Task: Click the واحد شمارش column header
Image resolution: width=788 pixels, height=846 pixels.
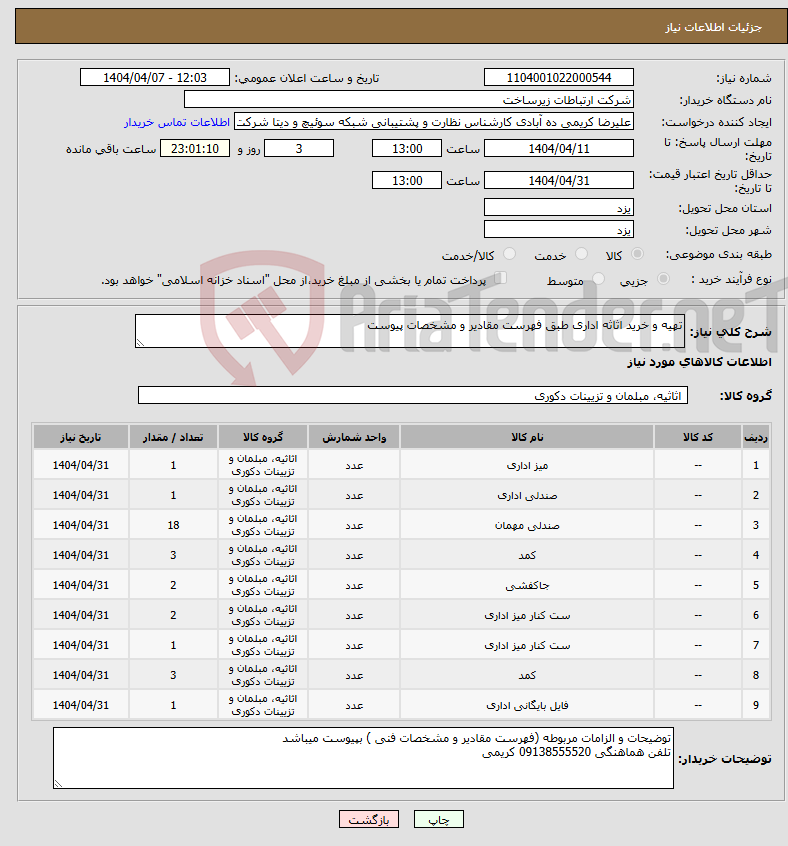Action: pyautogui.click(x=354, y=437)
